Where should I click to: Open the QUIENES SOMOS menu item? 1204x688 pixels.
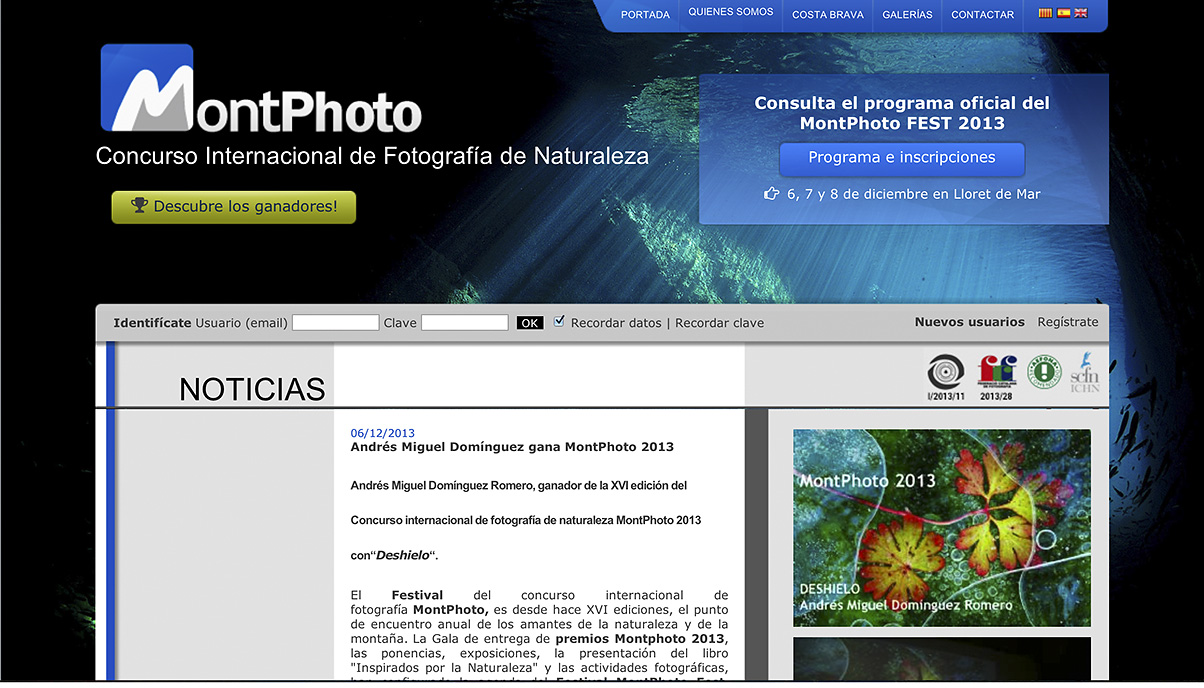pos(731,13)
